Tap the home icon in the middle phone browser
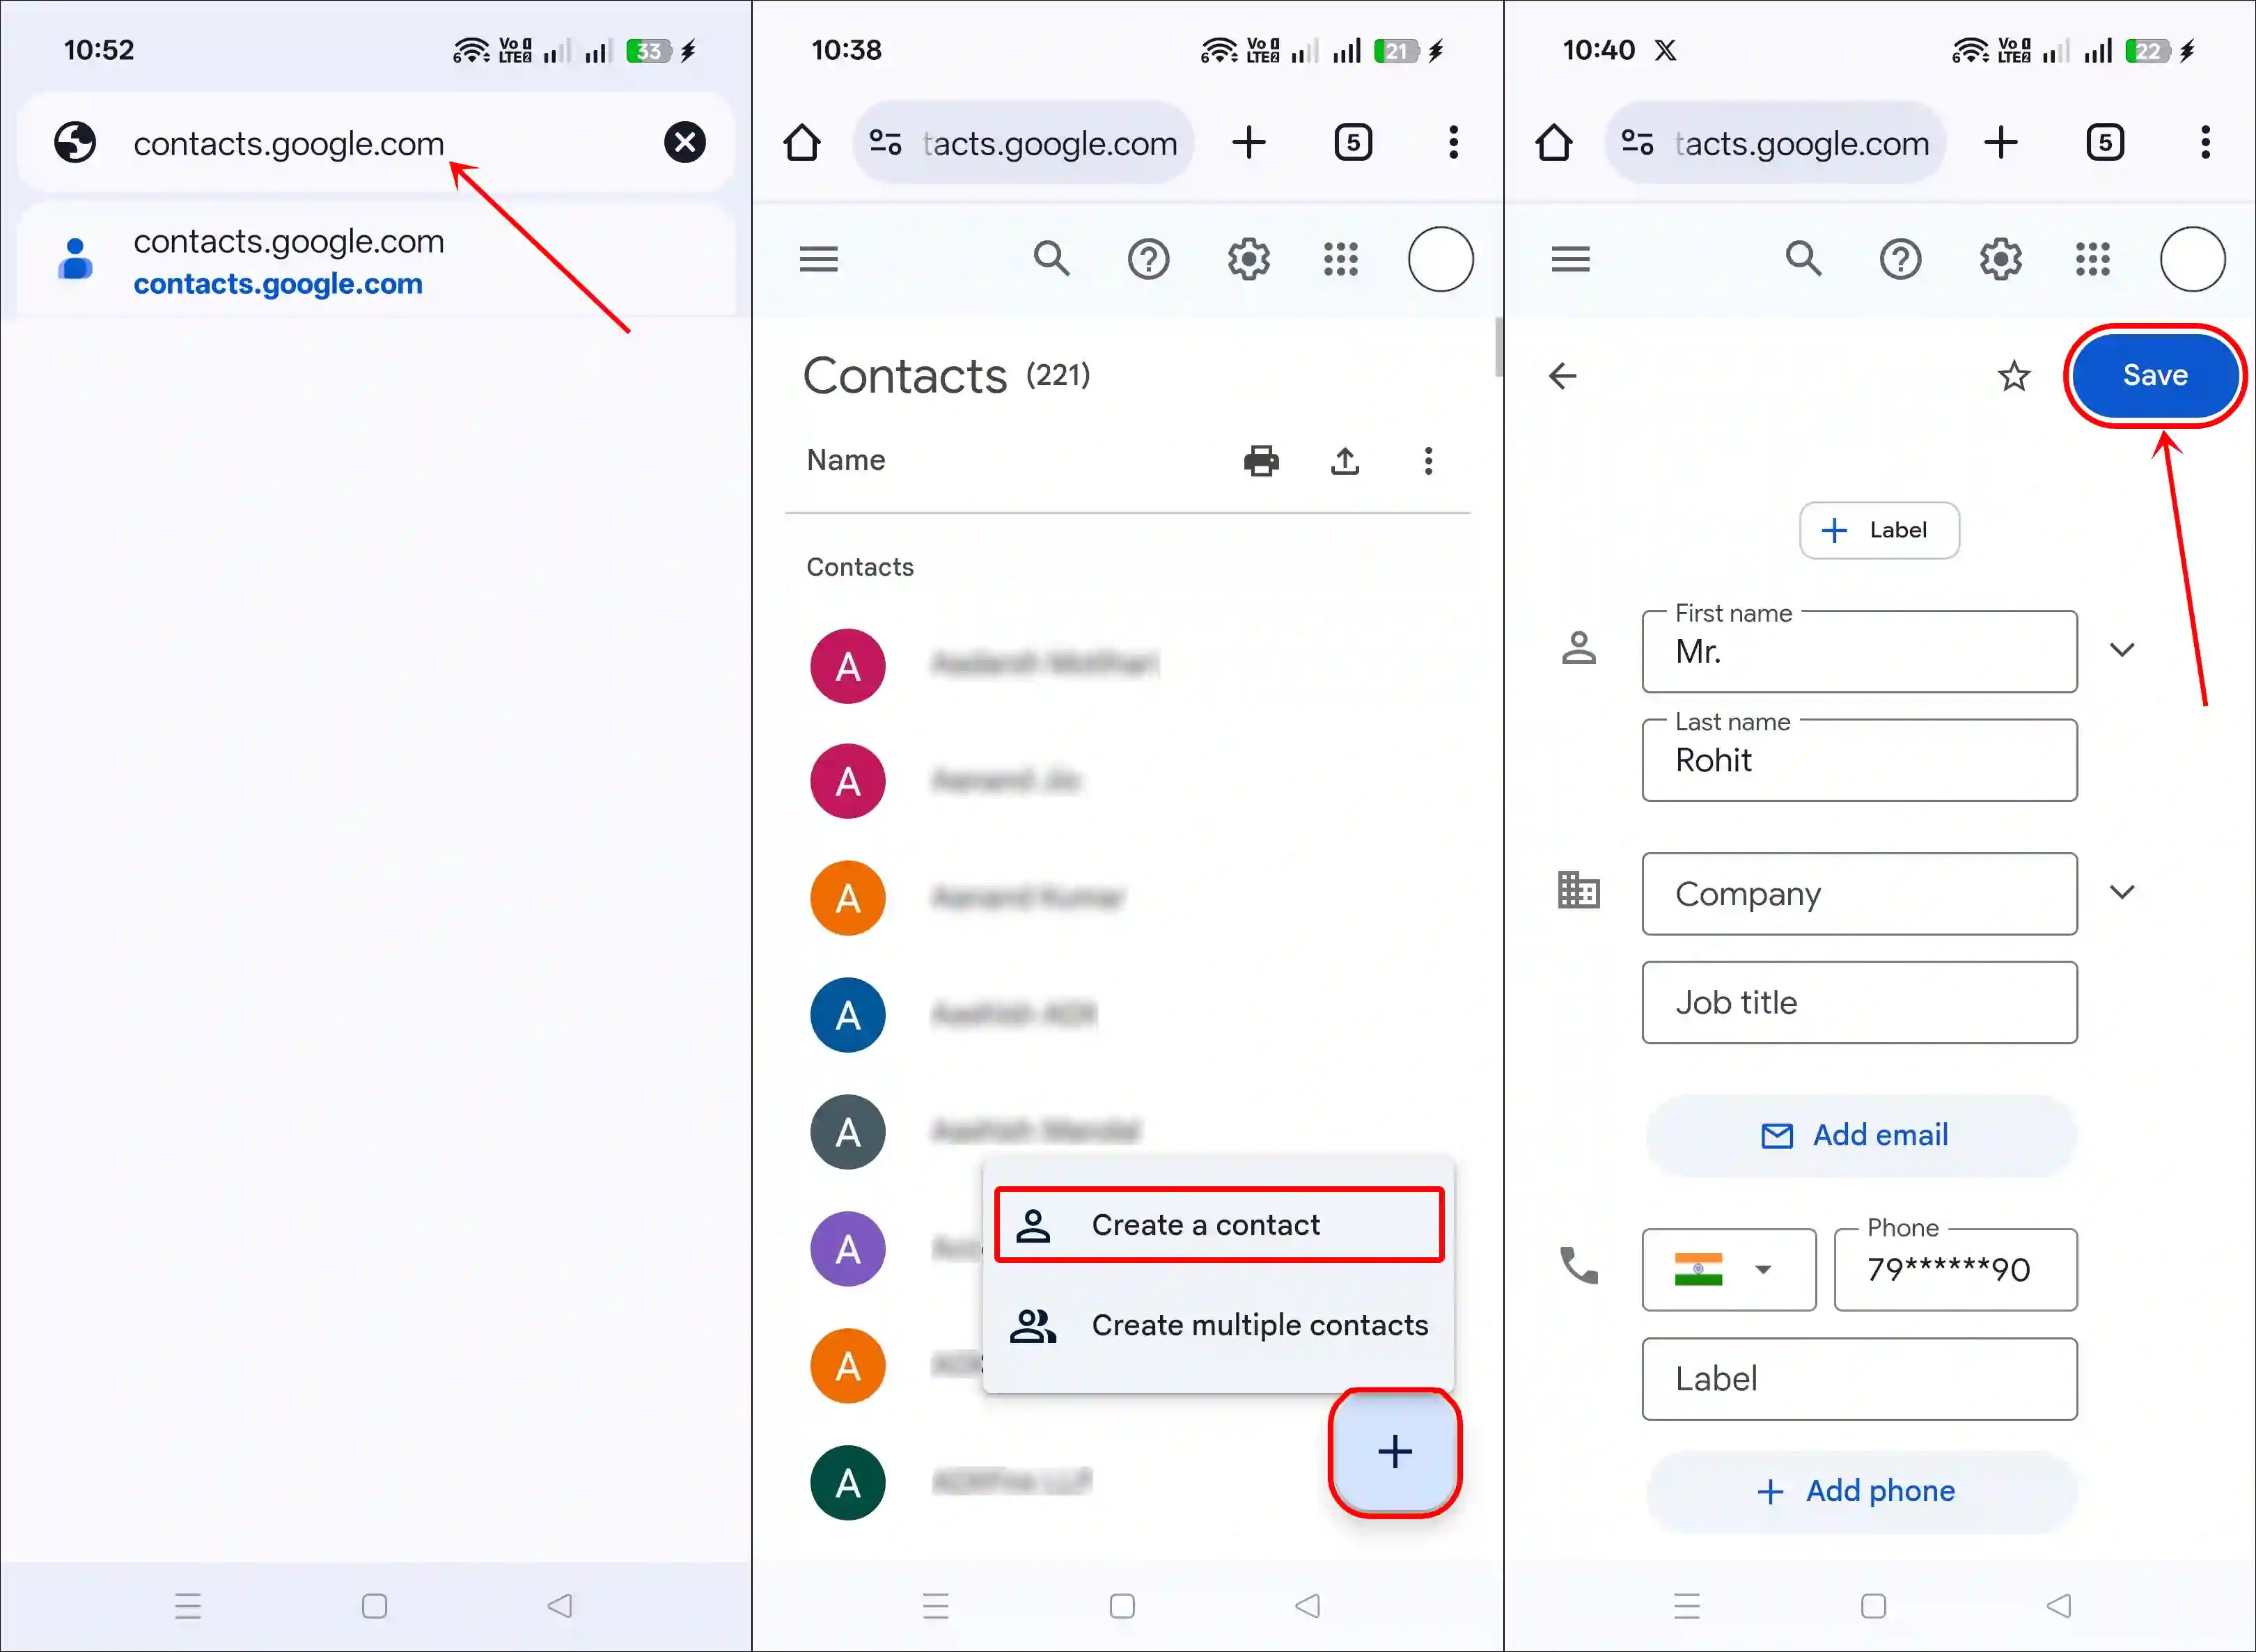Viewport: 2256px width, 1652px height. tap(802, 142)
